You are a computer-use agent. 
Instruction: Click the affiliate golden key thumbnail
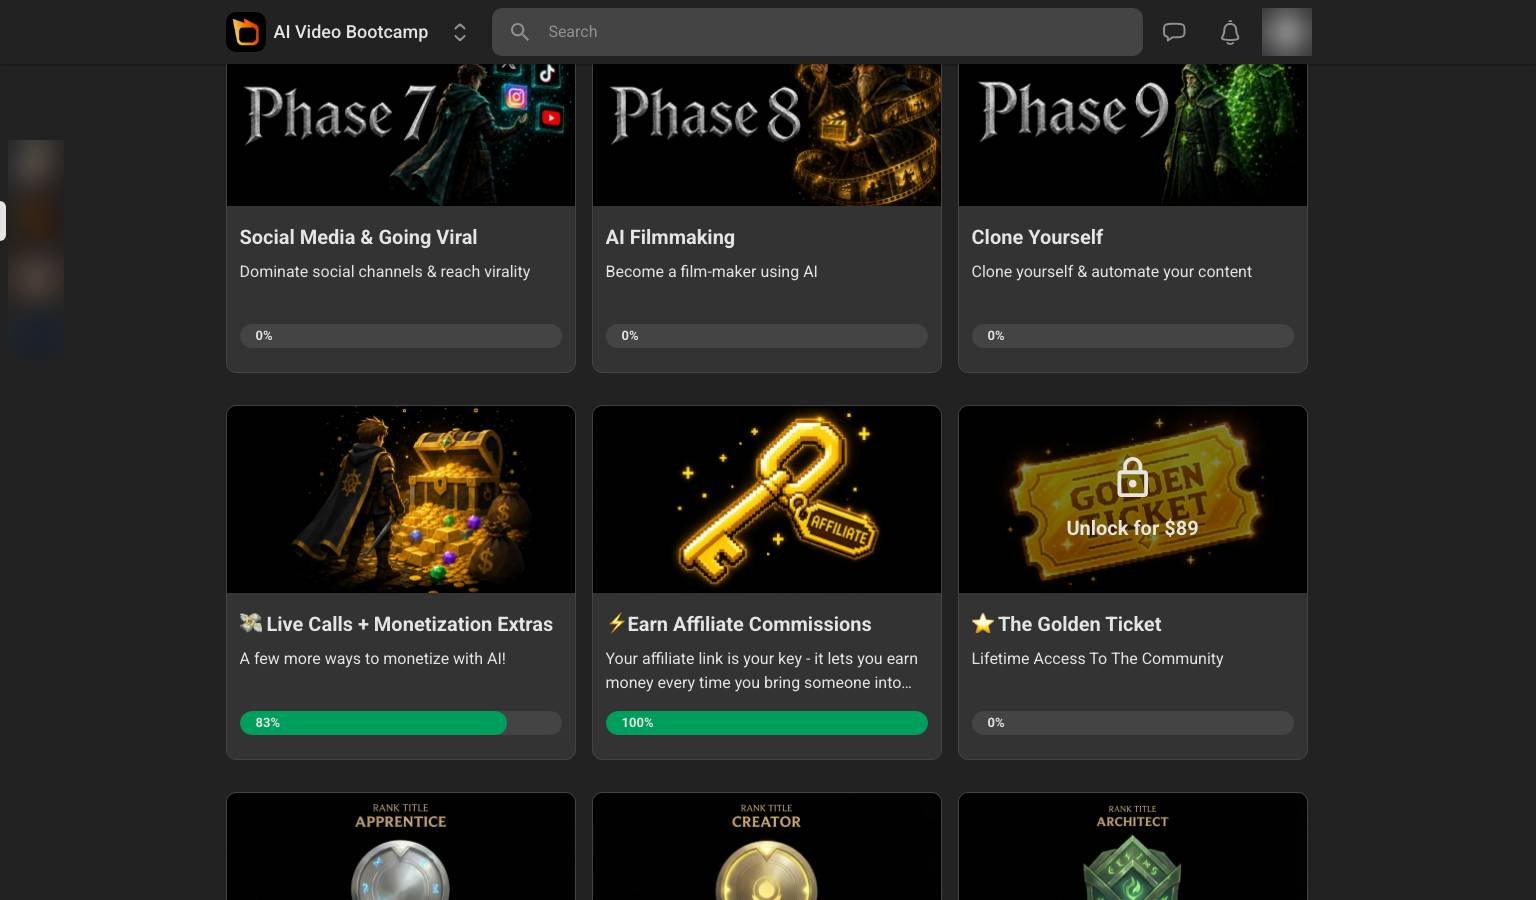click(767, 499)
